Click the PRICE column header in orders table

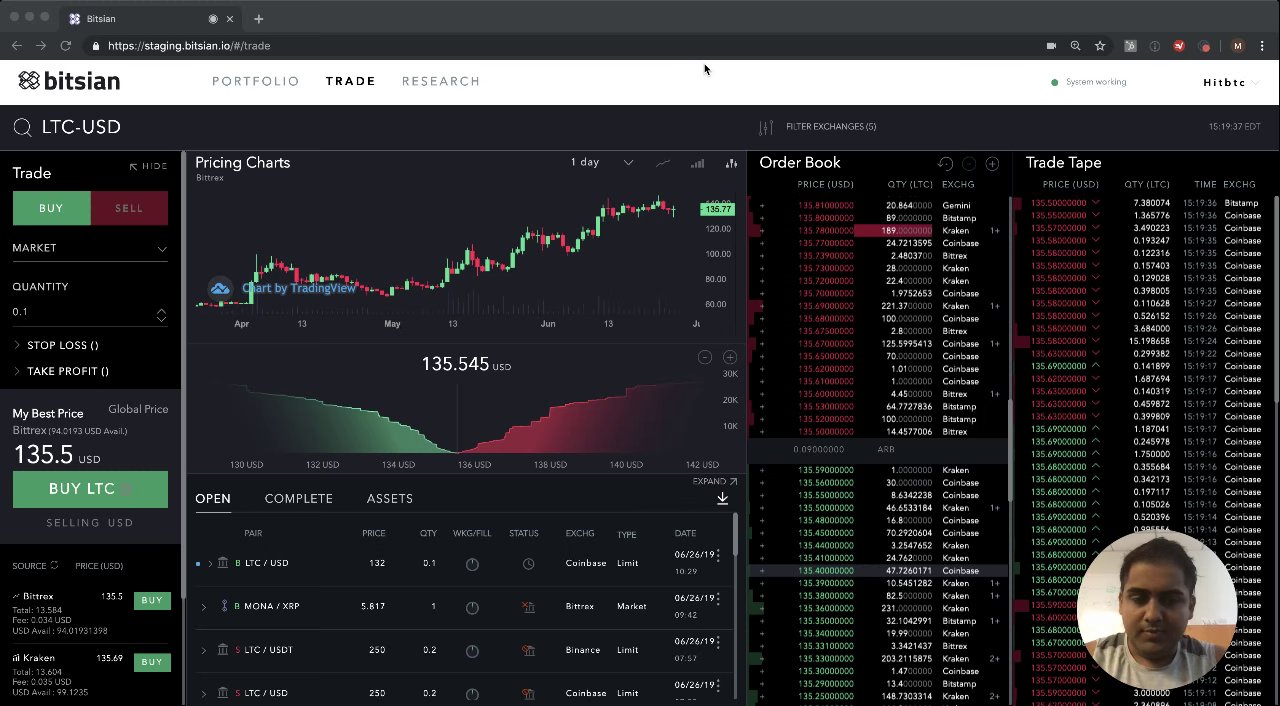click(374, 533)
